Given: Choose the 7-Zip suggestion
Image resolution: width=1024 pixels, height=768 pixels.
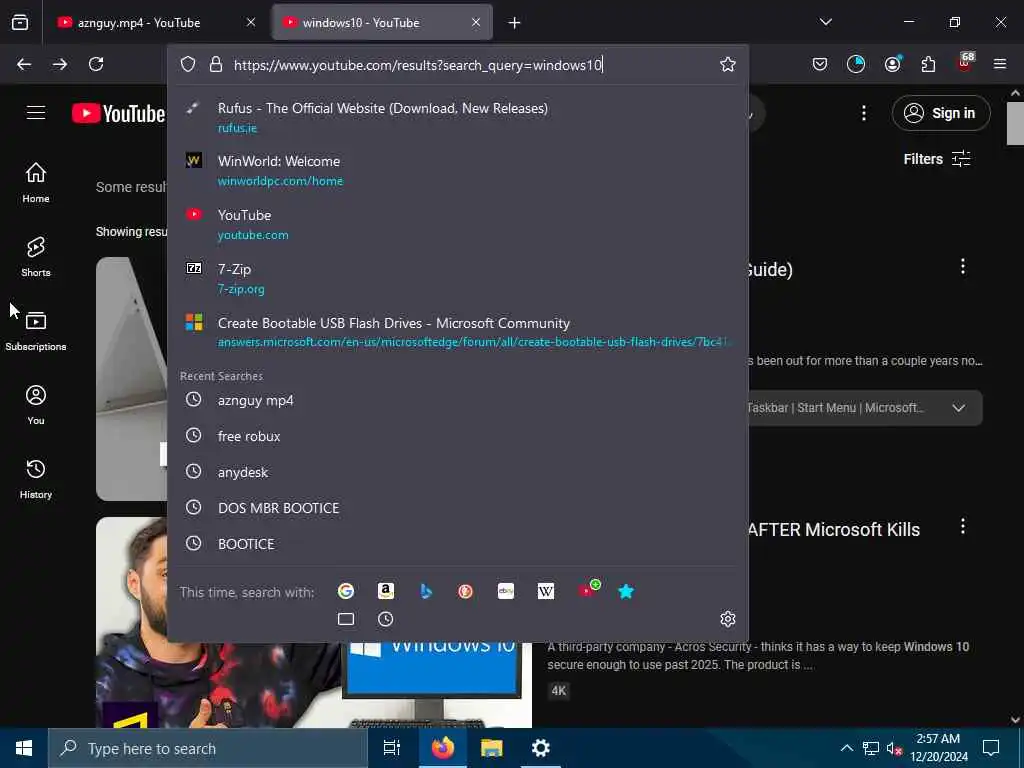Looking at the screenshot, I should click(457, 278).
